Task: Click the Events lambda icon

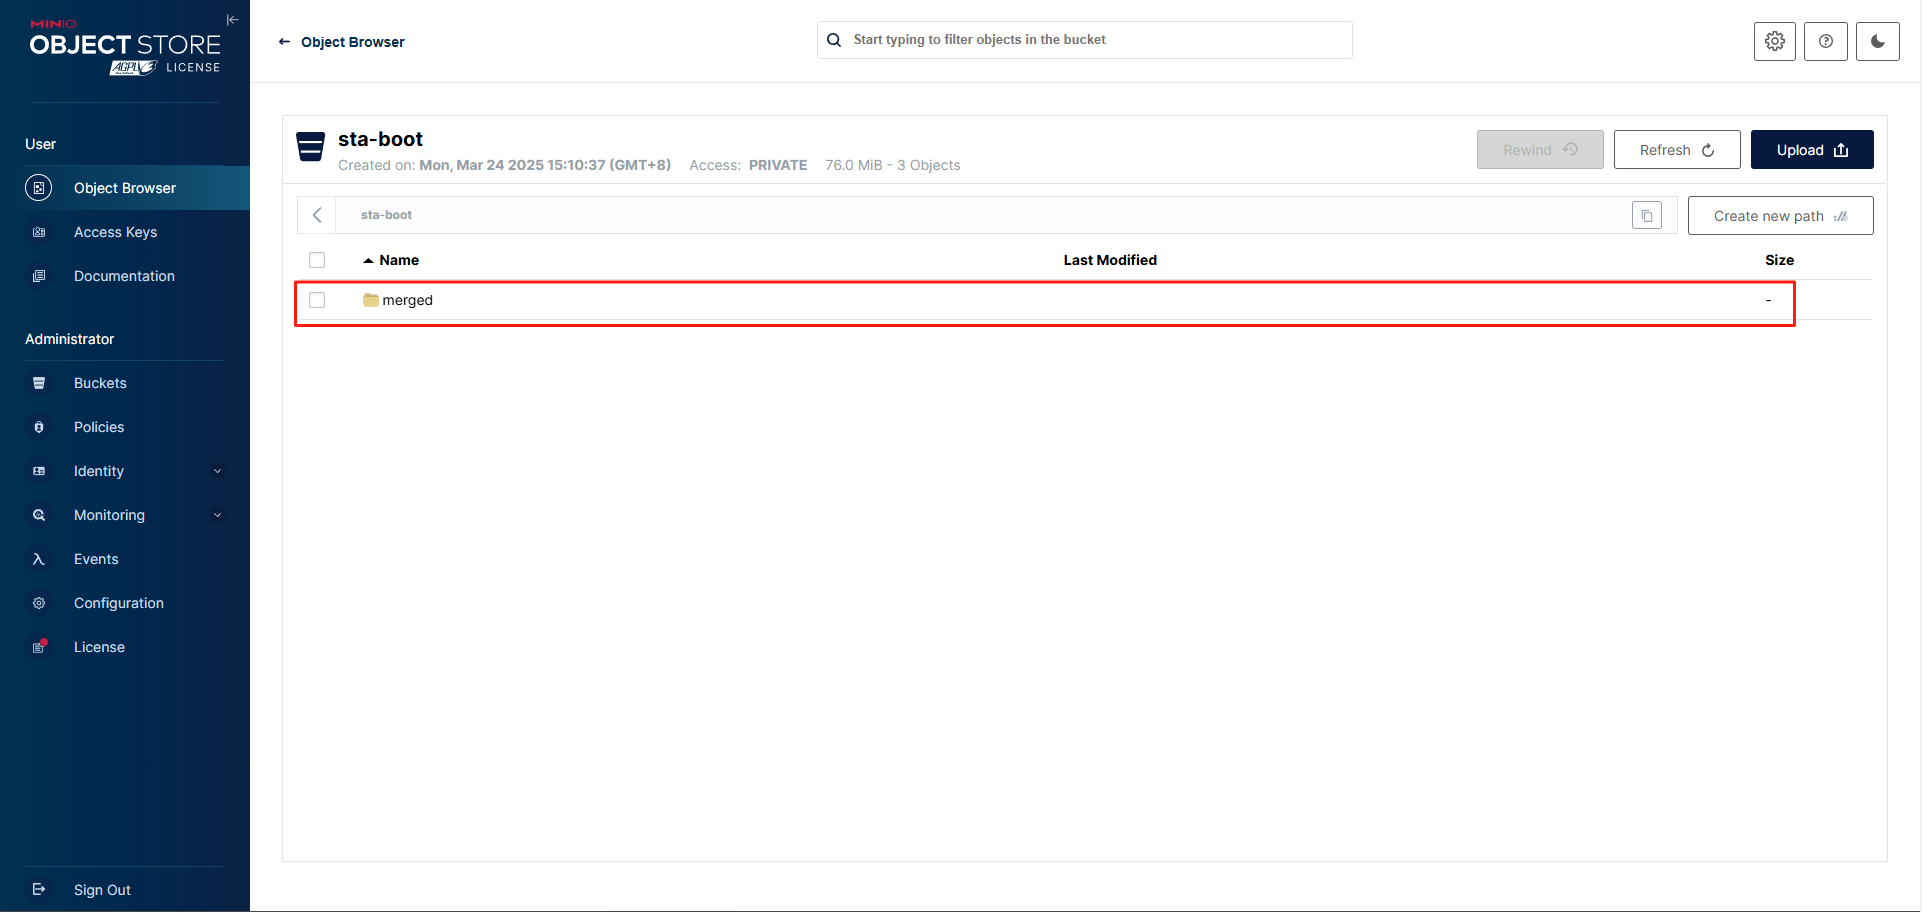Action: pos(39,559)
